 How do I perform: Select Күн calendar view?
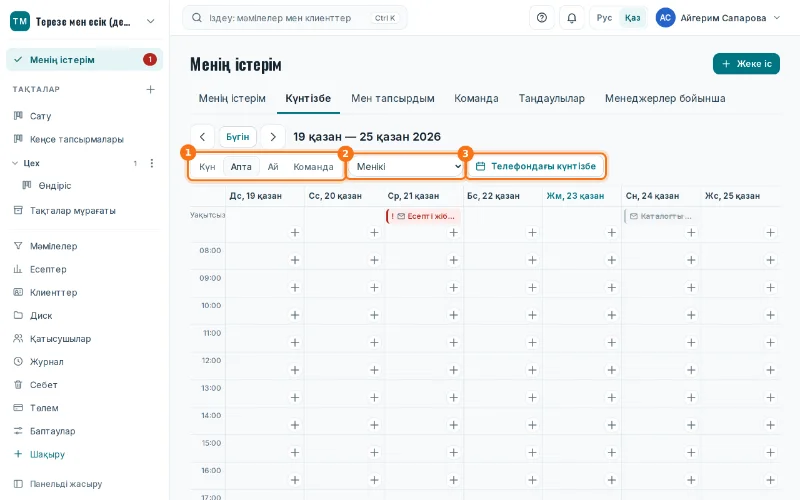click(x=207, y=167)
